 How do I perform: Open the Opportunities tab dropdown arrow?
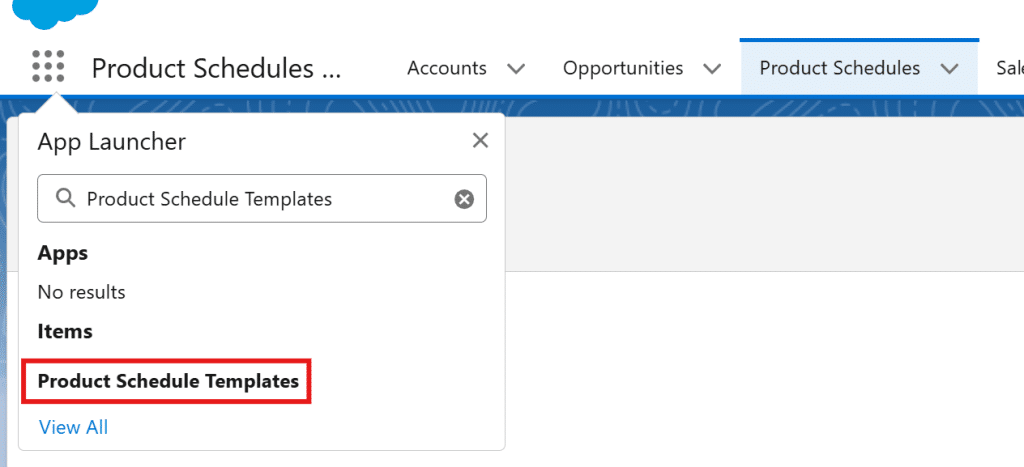[712, 69]
